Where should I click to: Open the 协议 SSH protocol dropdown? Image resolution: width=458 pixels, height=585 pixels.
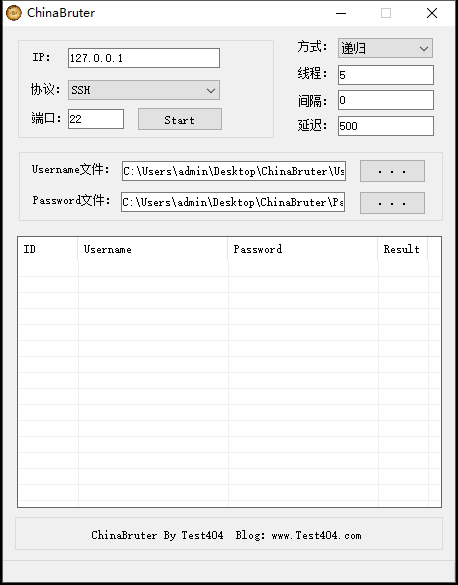(144, 90)
